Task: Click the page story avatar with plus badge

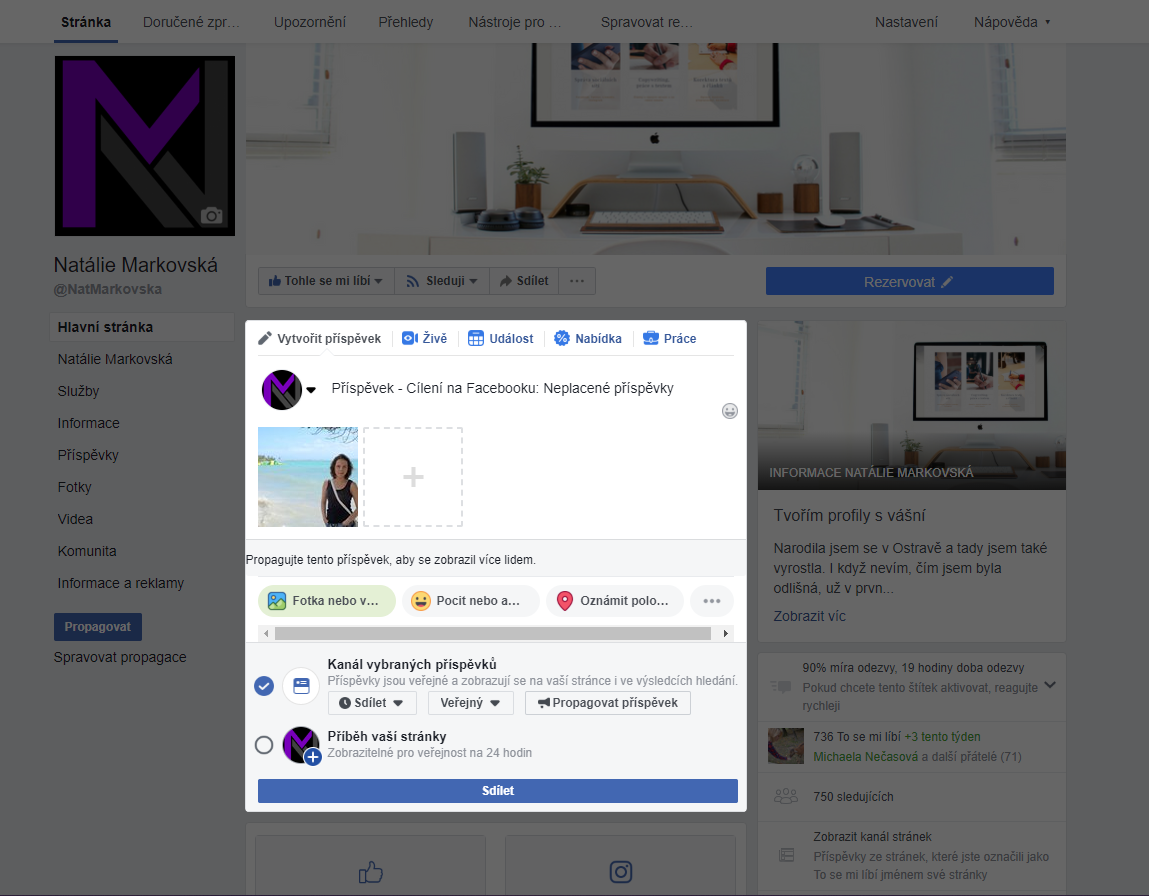Action: tap(301, 745)
